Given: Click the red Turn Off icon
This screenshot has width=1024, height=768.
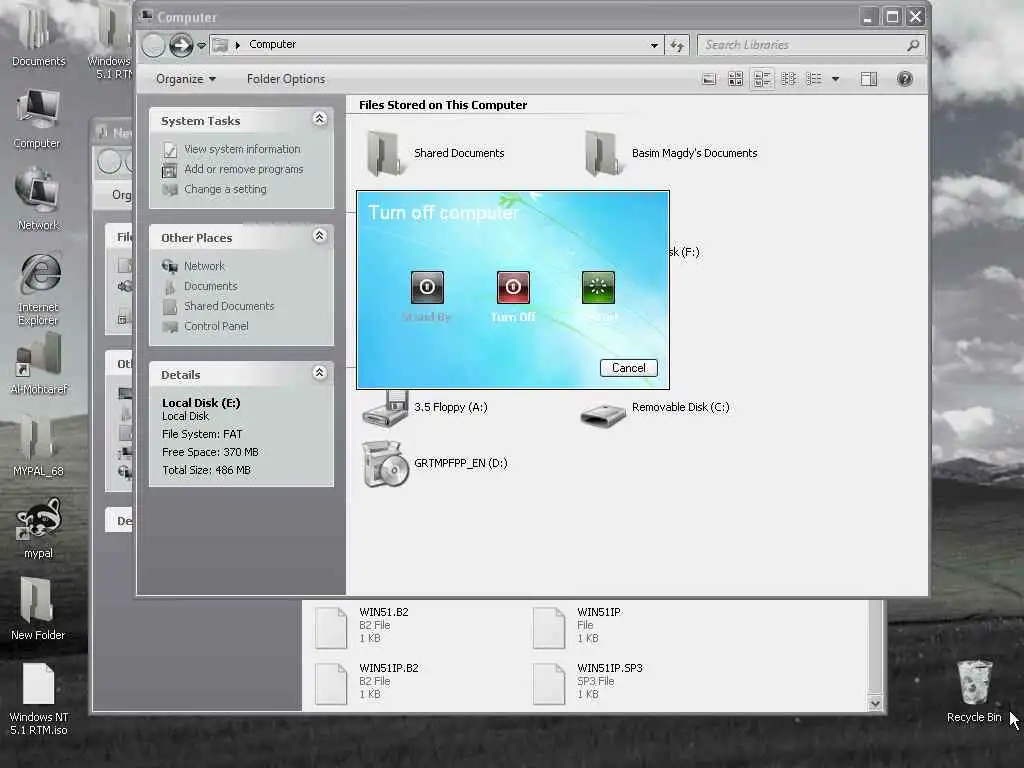Looking at the screenshot, I should click(x=513, y=287).
